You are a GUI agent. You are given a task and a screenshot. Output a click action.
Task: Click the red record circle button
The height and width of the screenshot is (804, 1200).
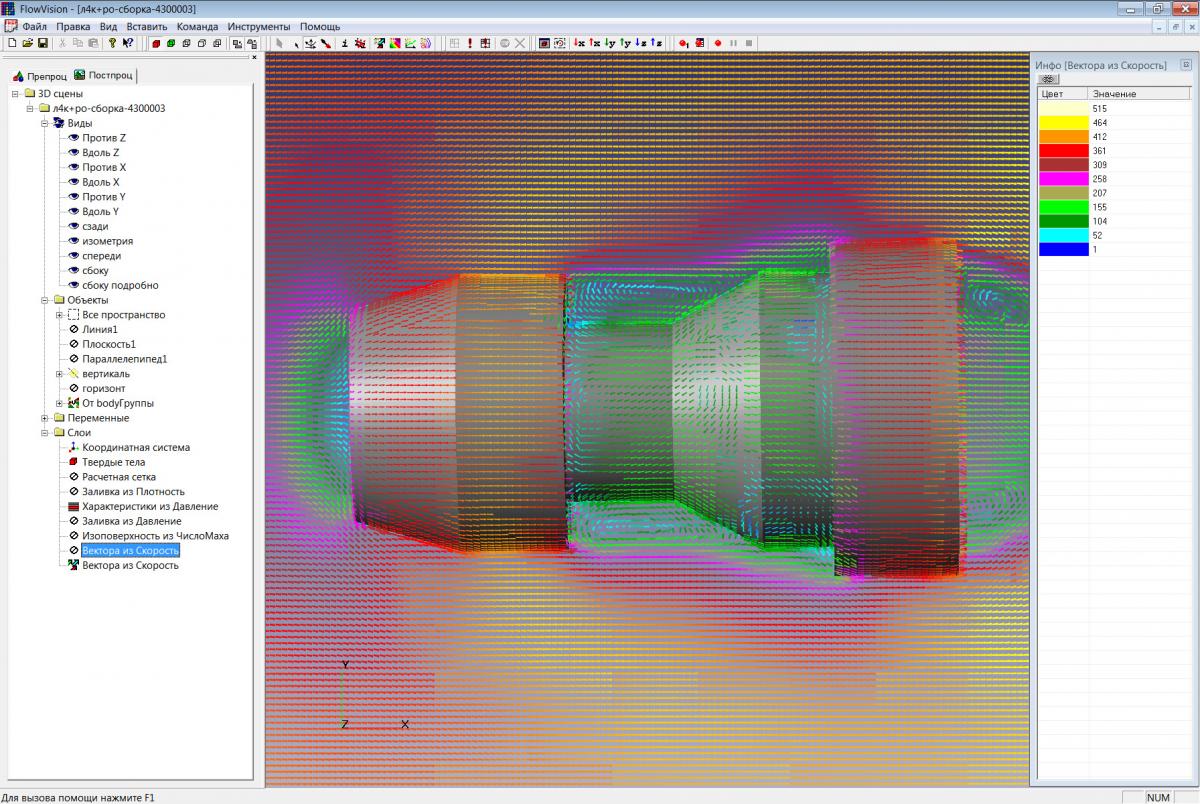pyautogui.click(x=717, y=43)
